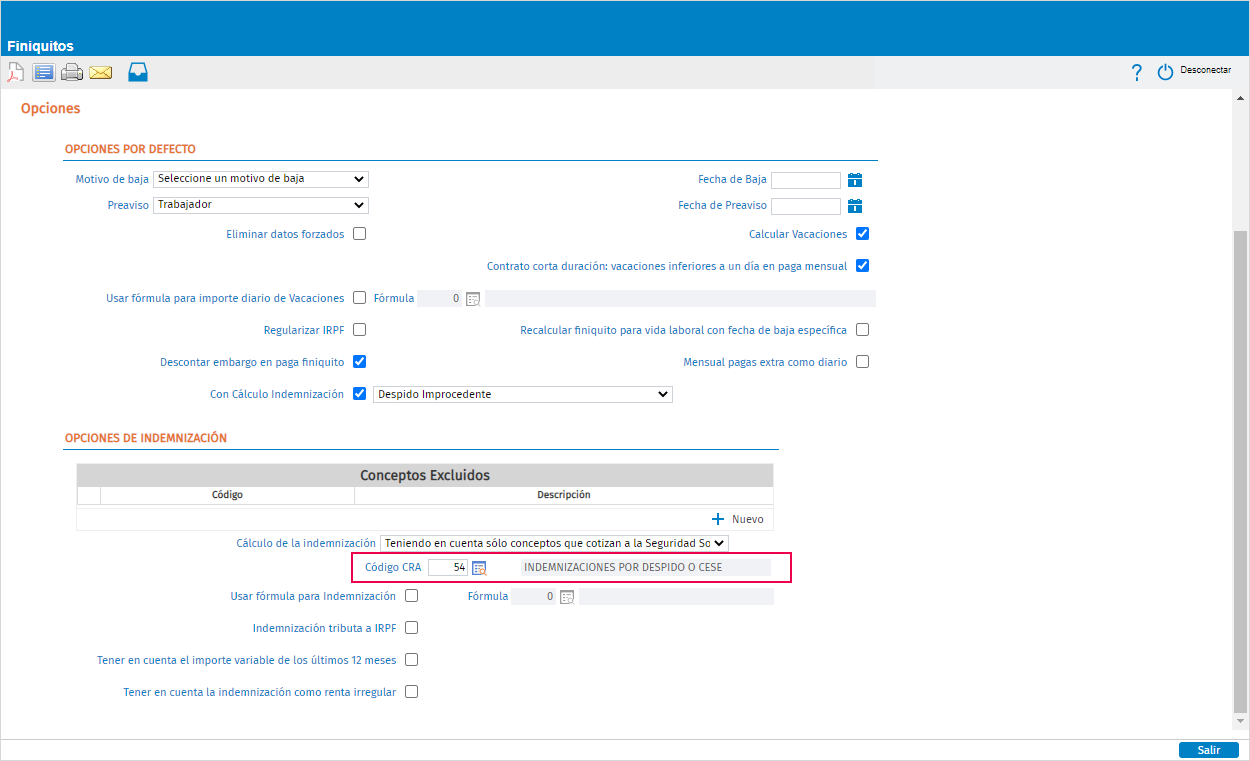Open the Motivo de baja dropdown

[x=261, y=179]
